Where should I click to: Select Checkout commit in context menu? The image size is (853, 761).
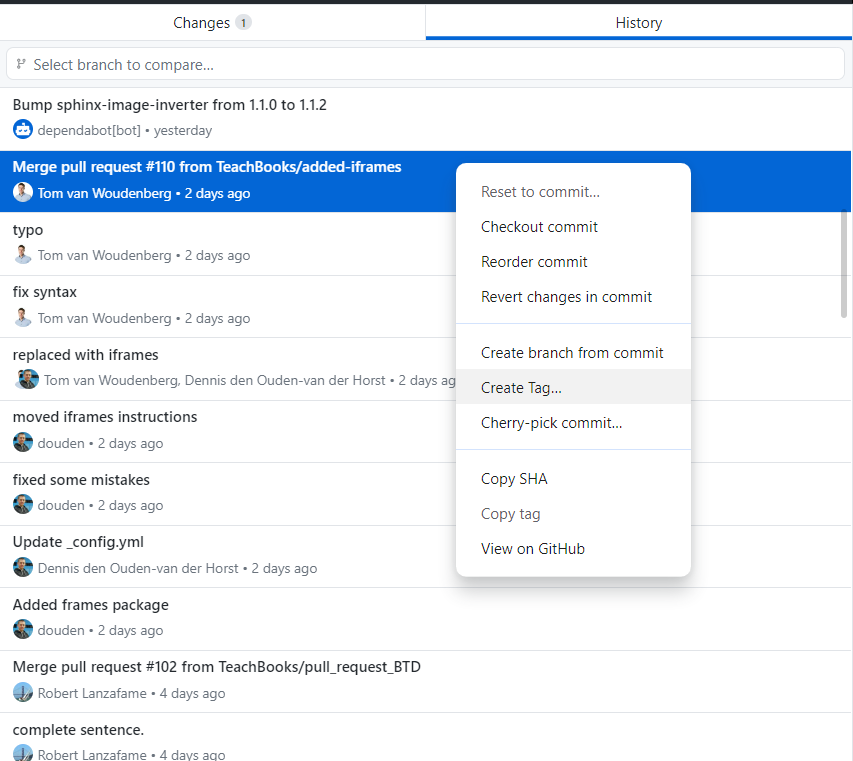539,227
